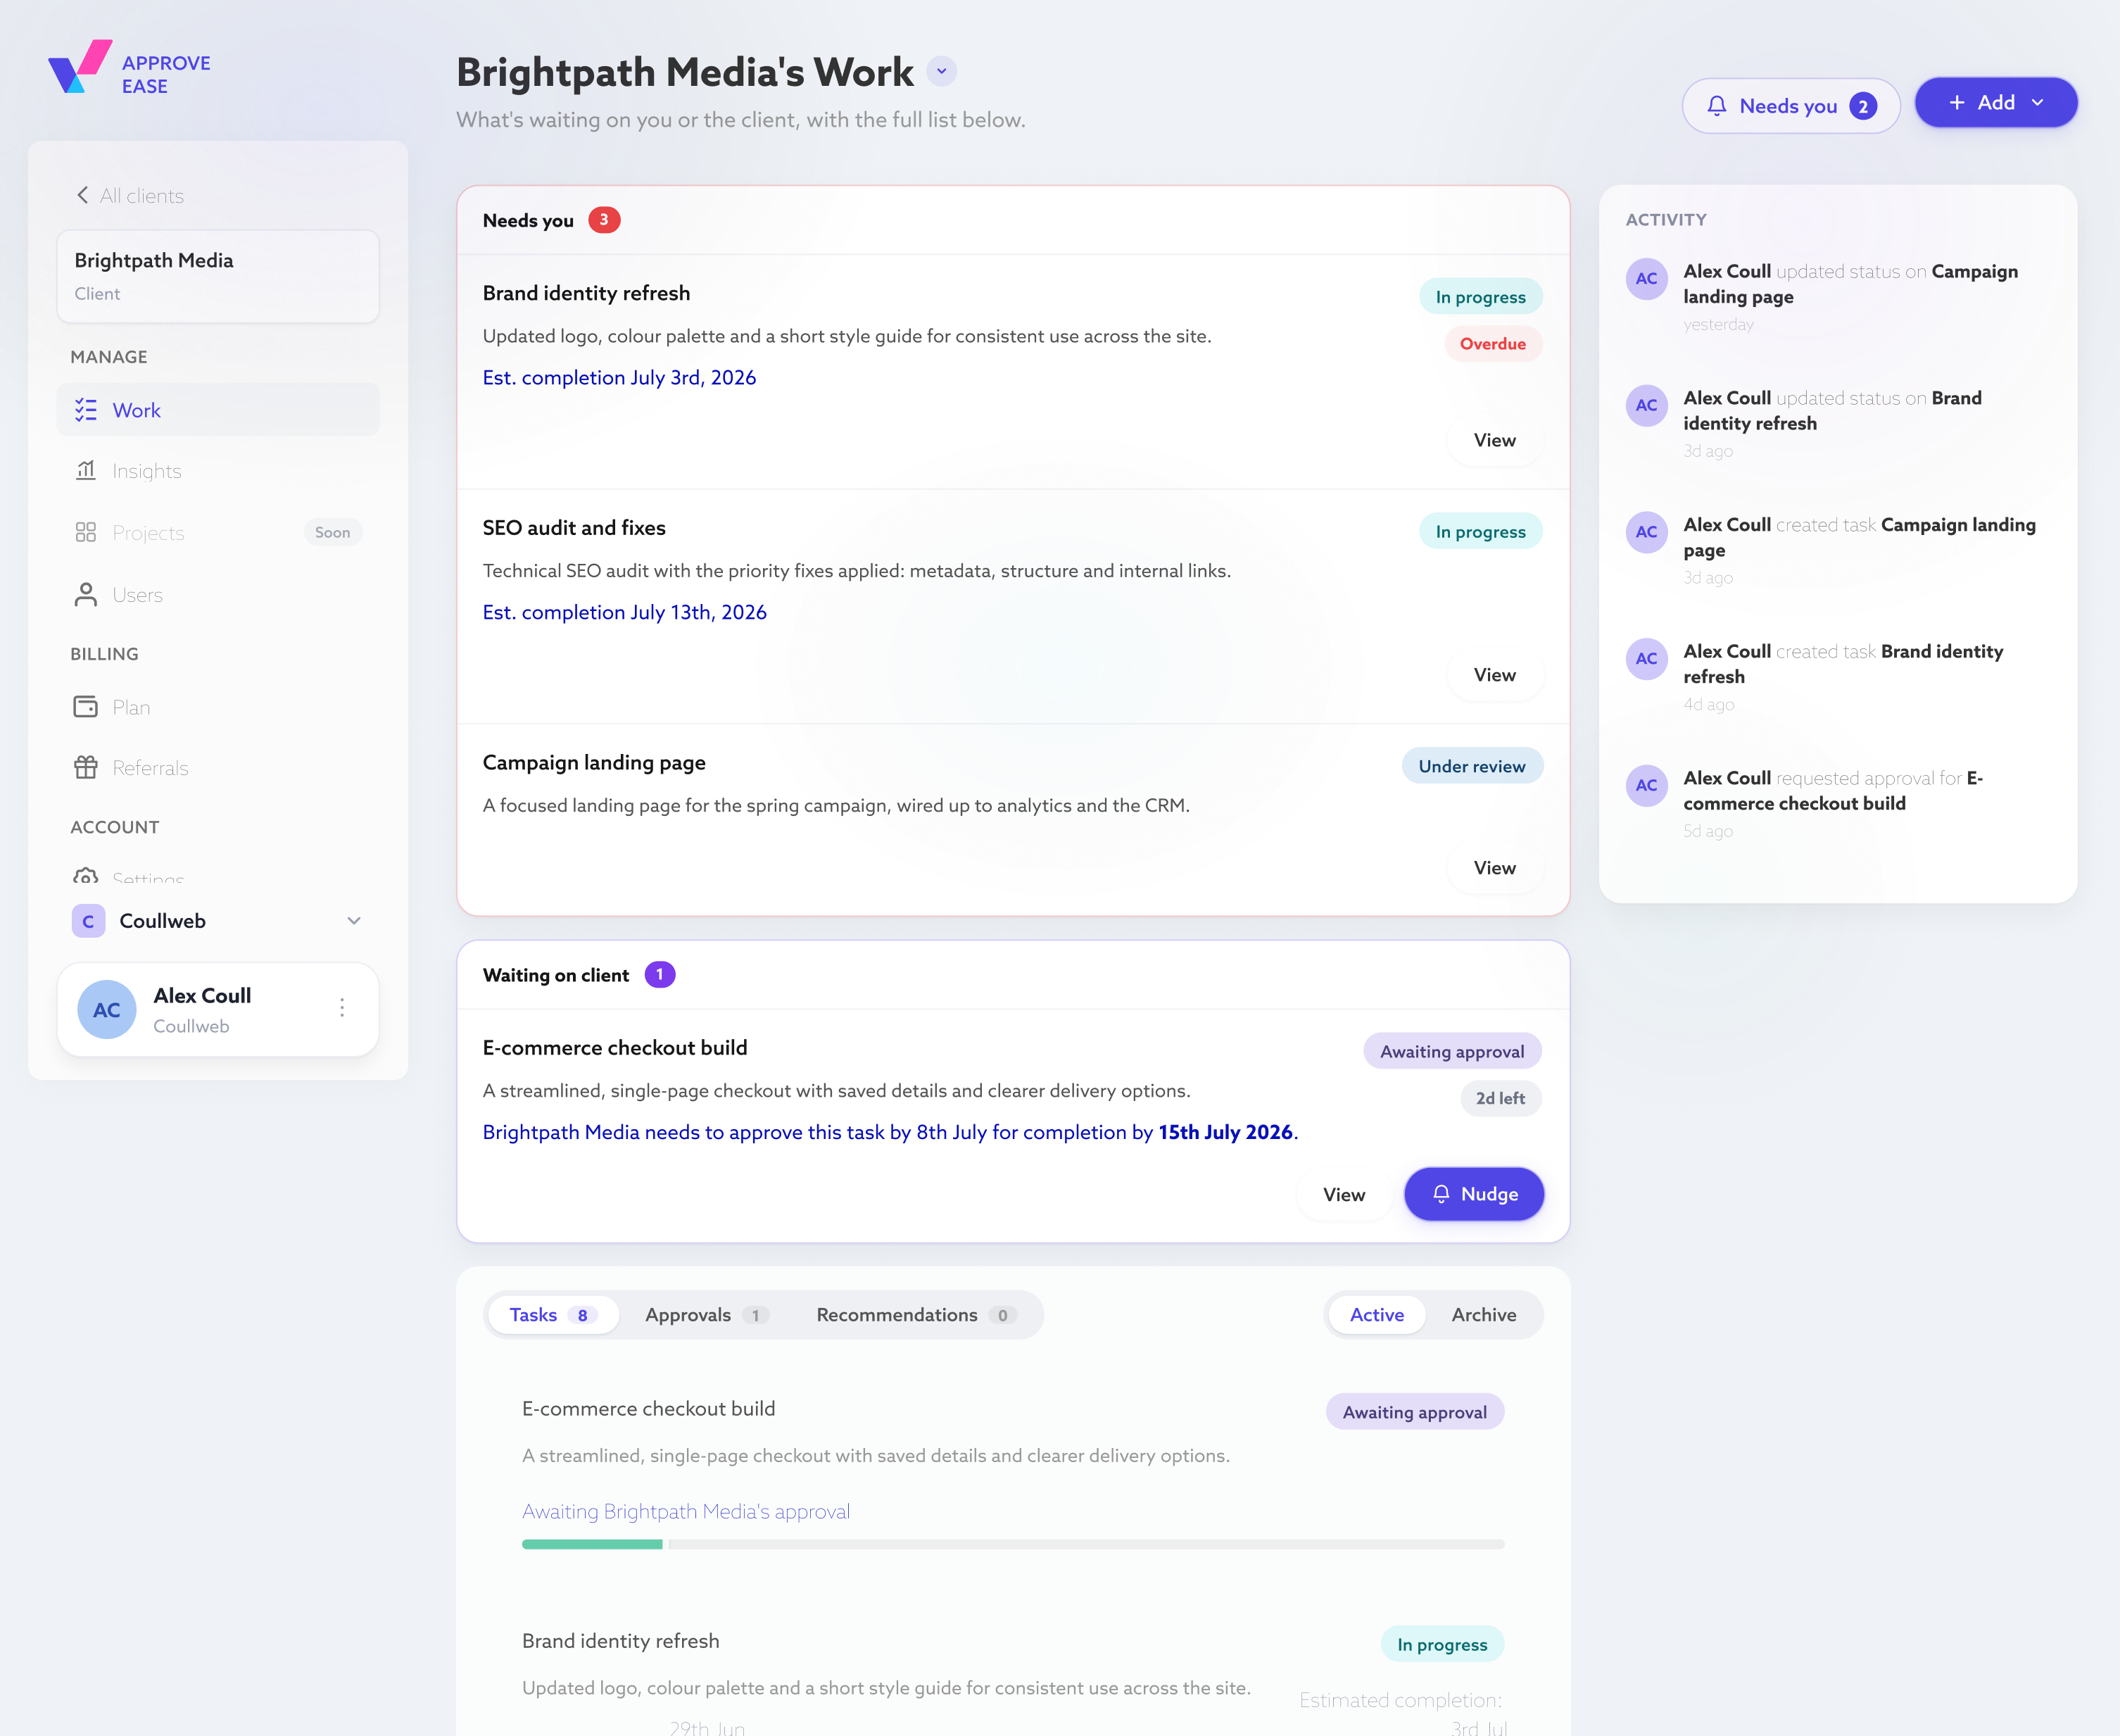
Task: Click the Soon label beside Projects
Action: [333, 532]
